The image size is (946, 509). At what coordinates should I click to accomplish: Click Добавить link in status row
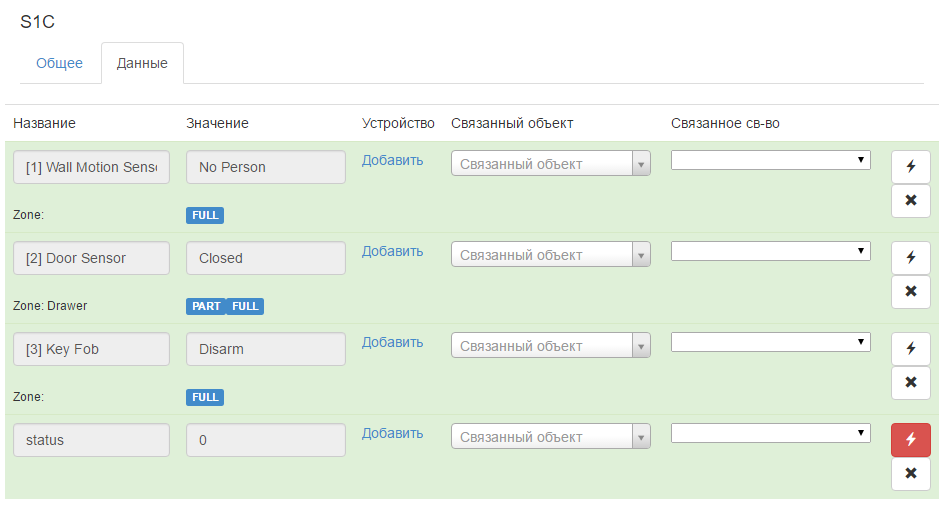coord(392,433)
